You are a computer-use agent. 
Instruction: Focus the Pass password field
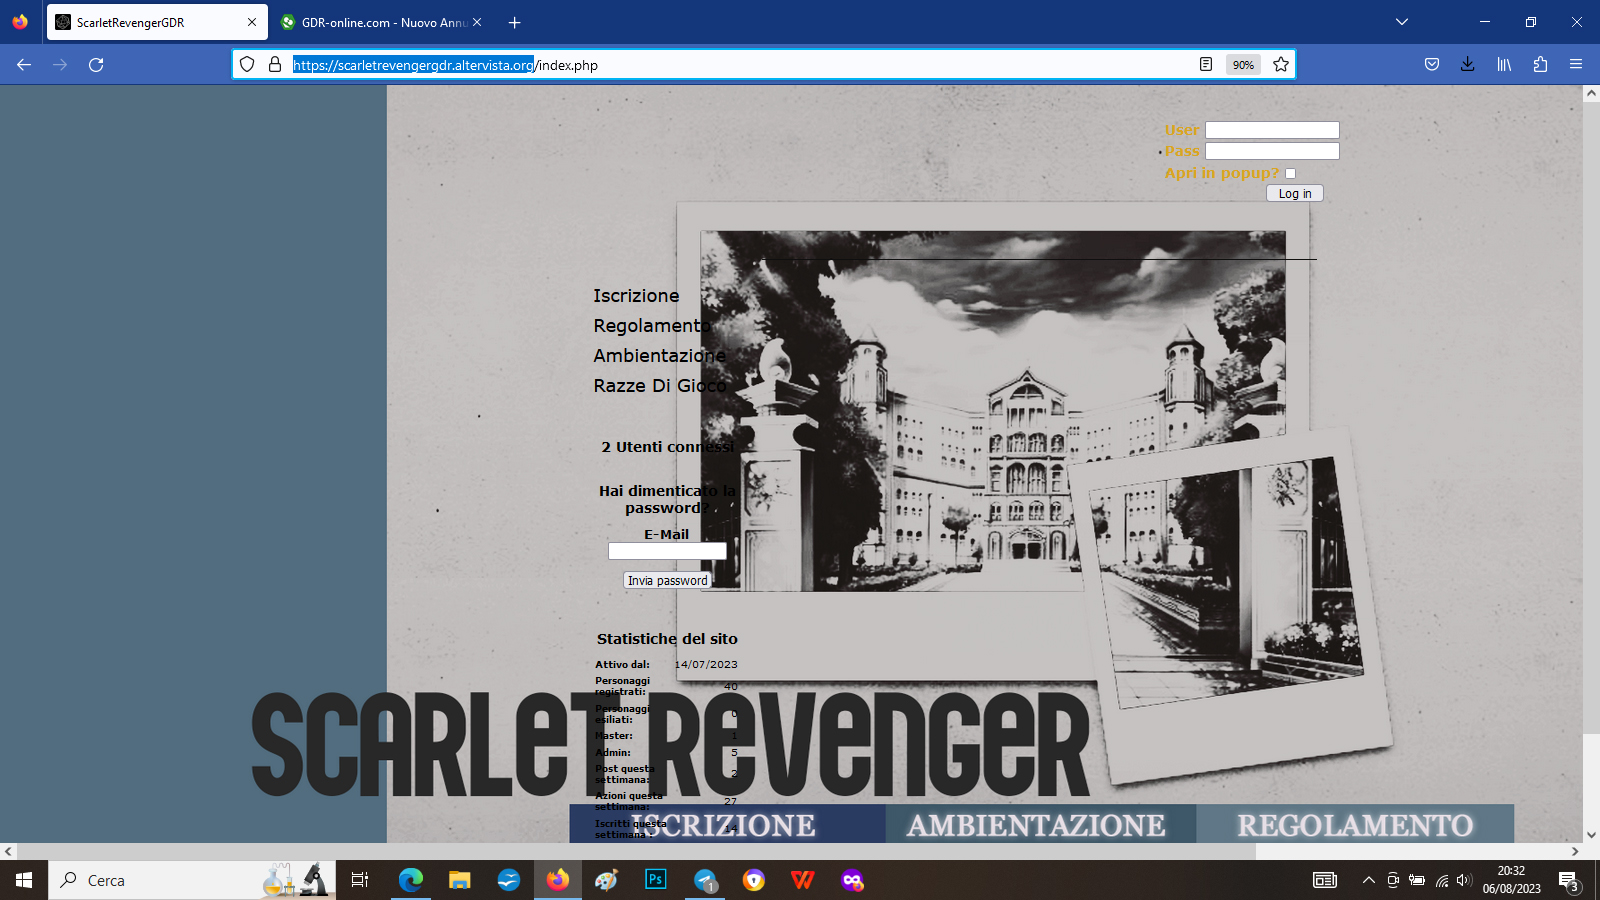click(x=1272, y=151)
